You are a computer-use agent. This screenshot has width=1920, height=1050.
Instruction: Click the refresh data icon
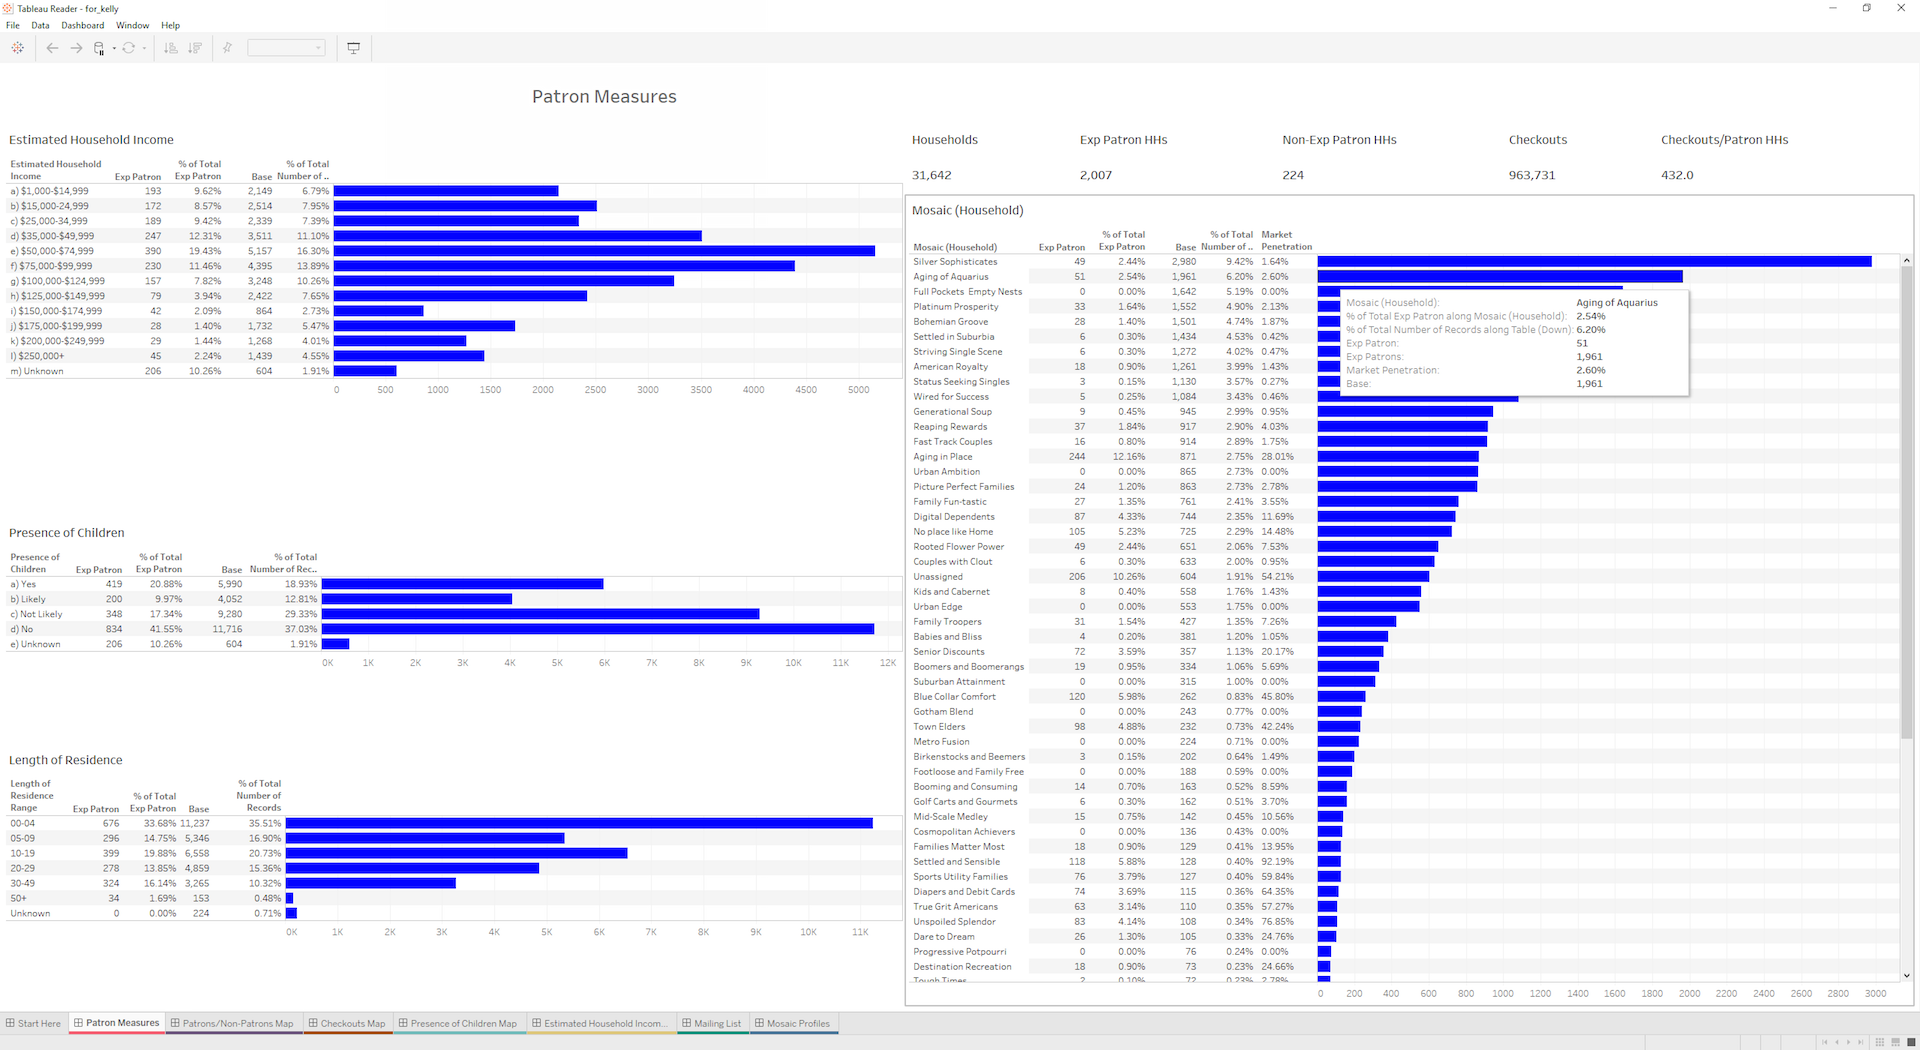(x=129, y=48)
